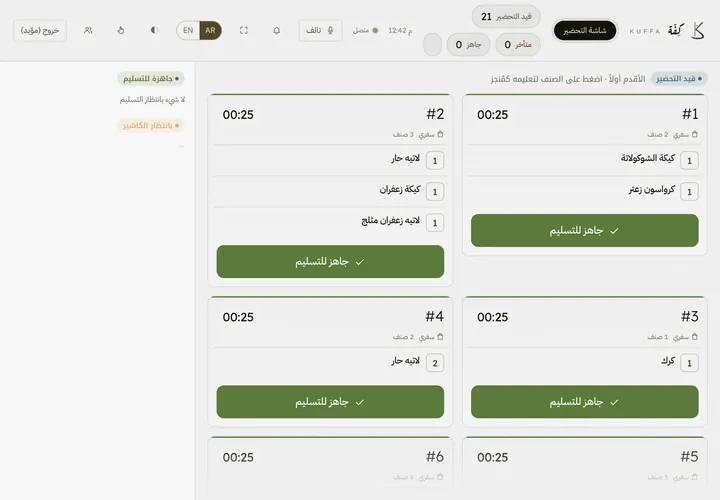Click quantity box 2 in order #4
The width and height of the screenshot is (720, 500).
(435, 363)
